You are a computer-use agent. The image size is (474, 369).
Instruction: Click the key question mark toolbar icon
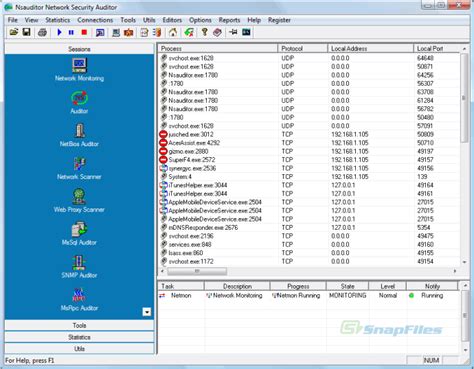point(205,32)
